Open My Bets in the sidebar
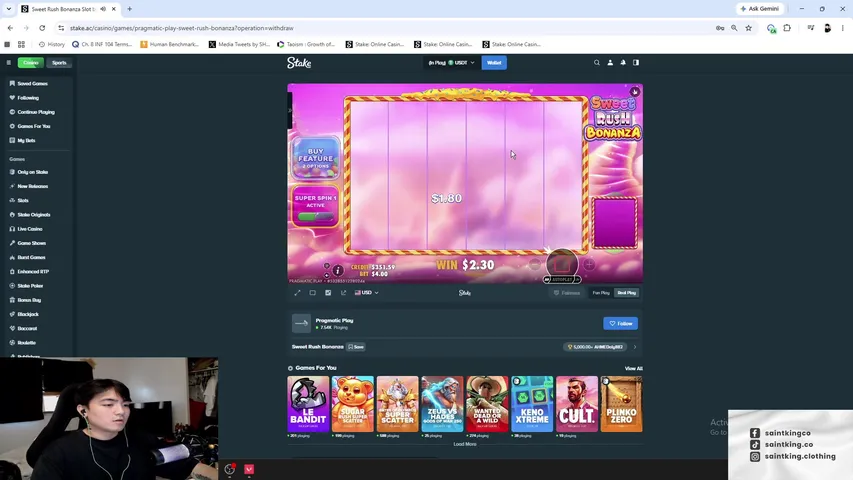The width and height of the screenshot is (853, 480). (26, 140)
